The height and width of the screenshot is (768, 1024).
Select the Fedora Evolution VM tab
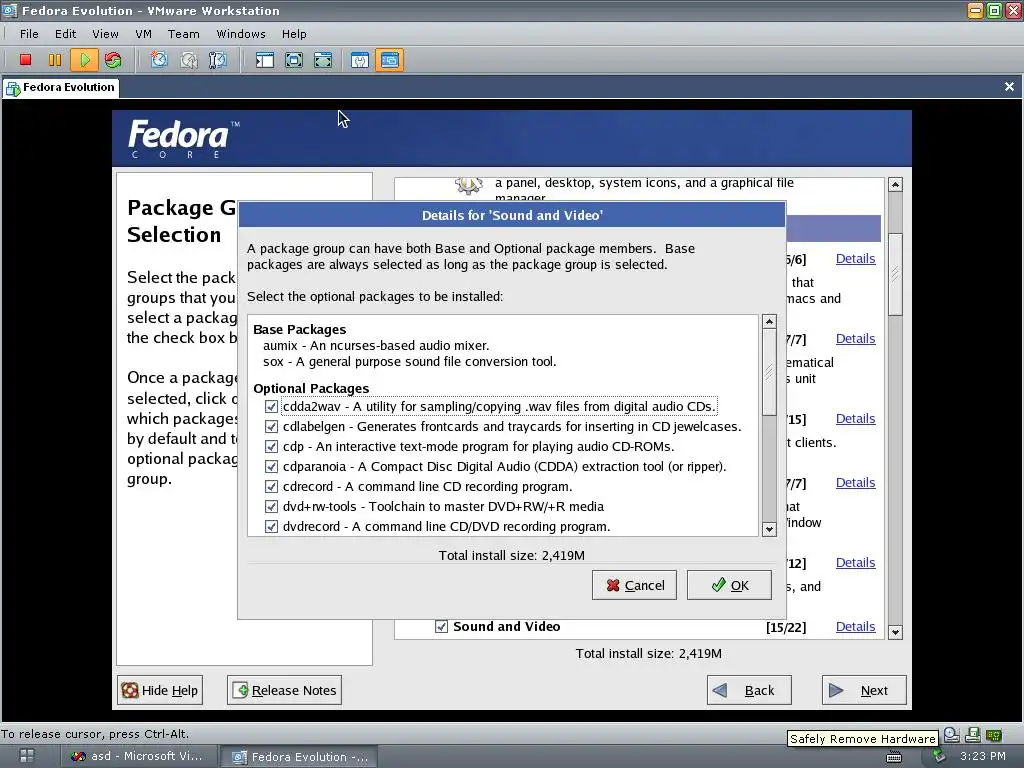(x=61, y=88)
